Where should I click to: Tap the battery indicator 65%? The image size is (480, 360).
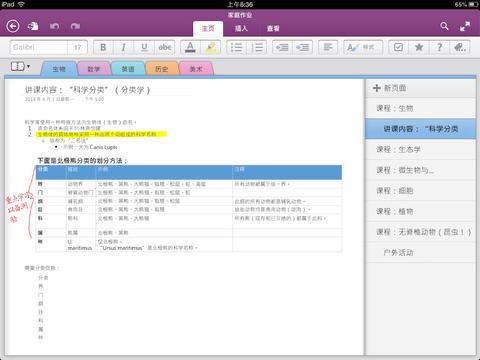click(x=466, y=4)
